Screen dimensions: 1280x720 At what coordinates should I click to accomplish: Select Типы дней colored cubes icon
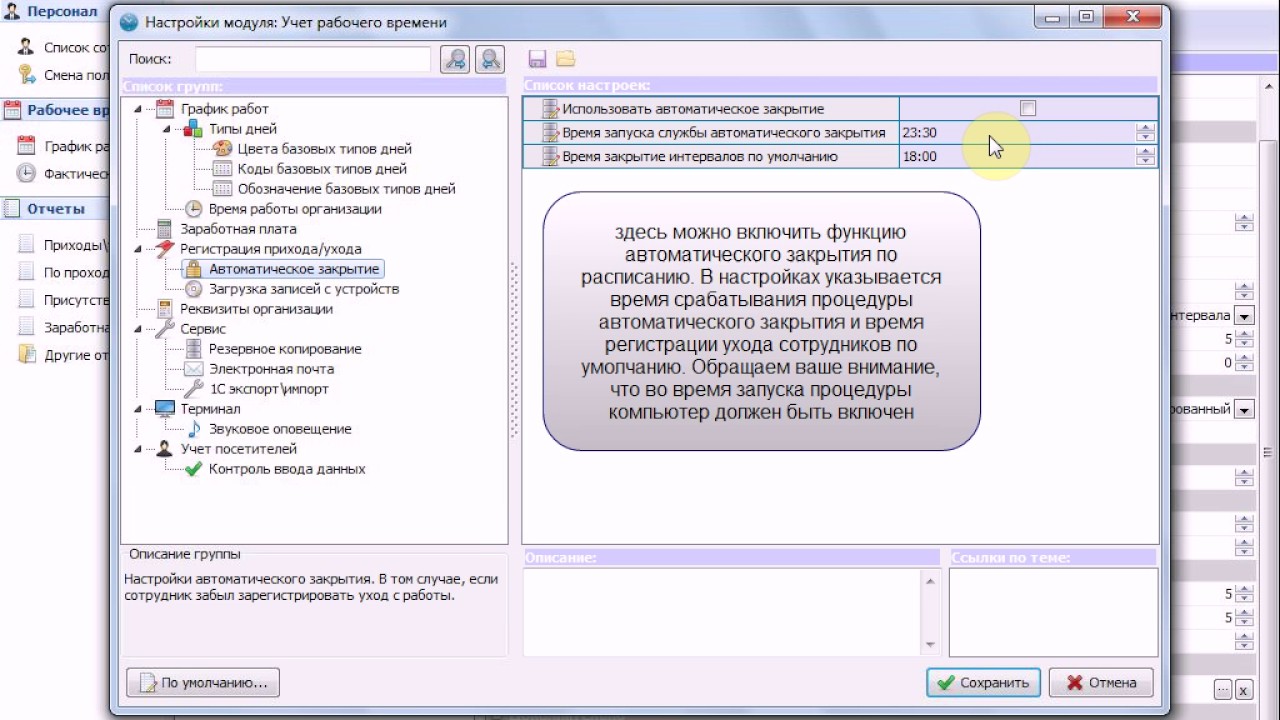point(194,129)
